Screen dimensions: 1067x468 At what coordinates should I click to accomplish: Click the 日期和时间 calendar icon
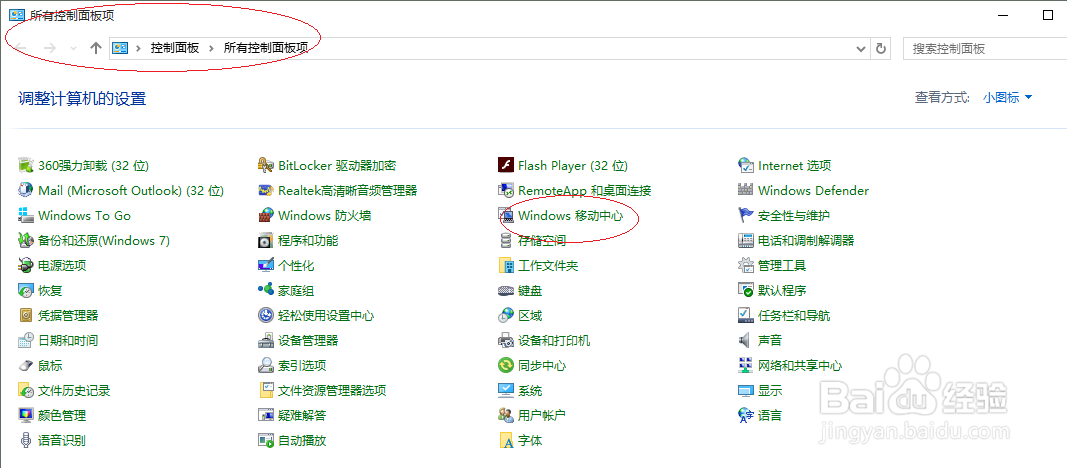(26, 340)
